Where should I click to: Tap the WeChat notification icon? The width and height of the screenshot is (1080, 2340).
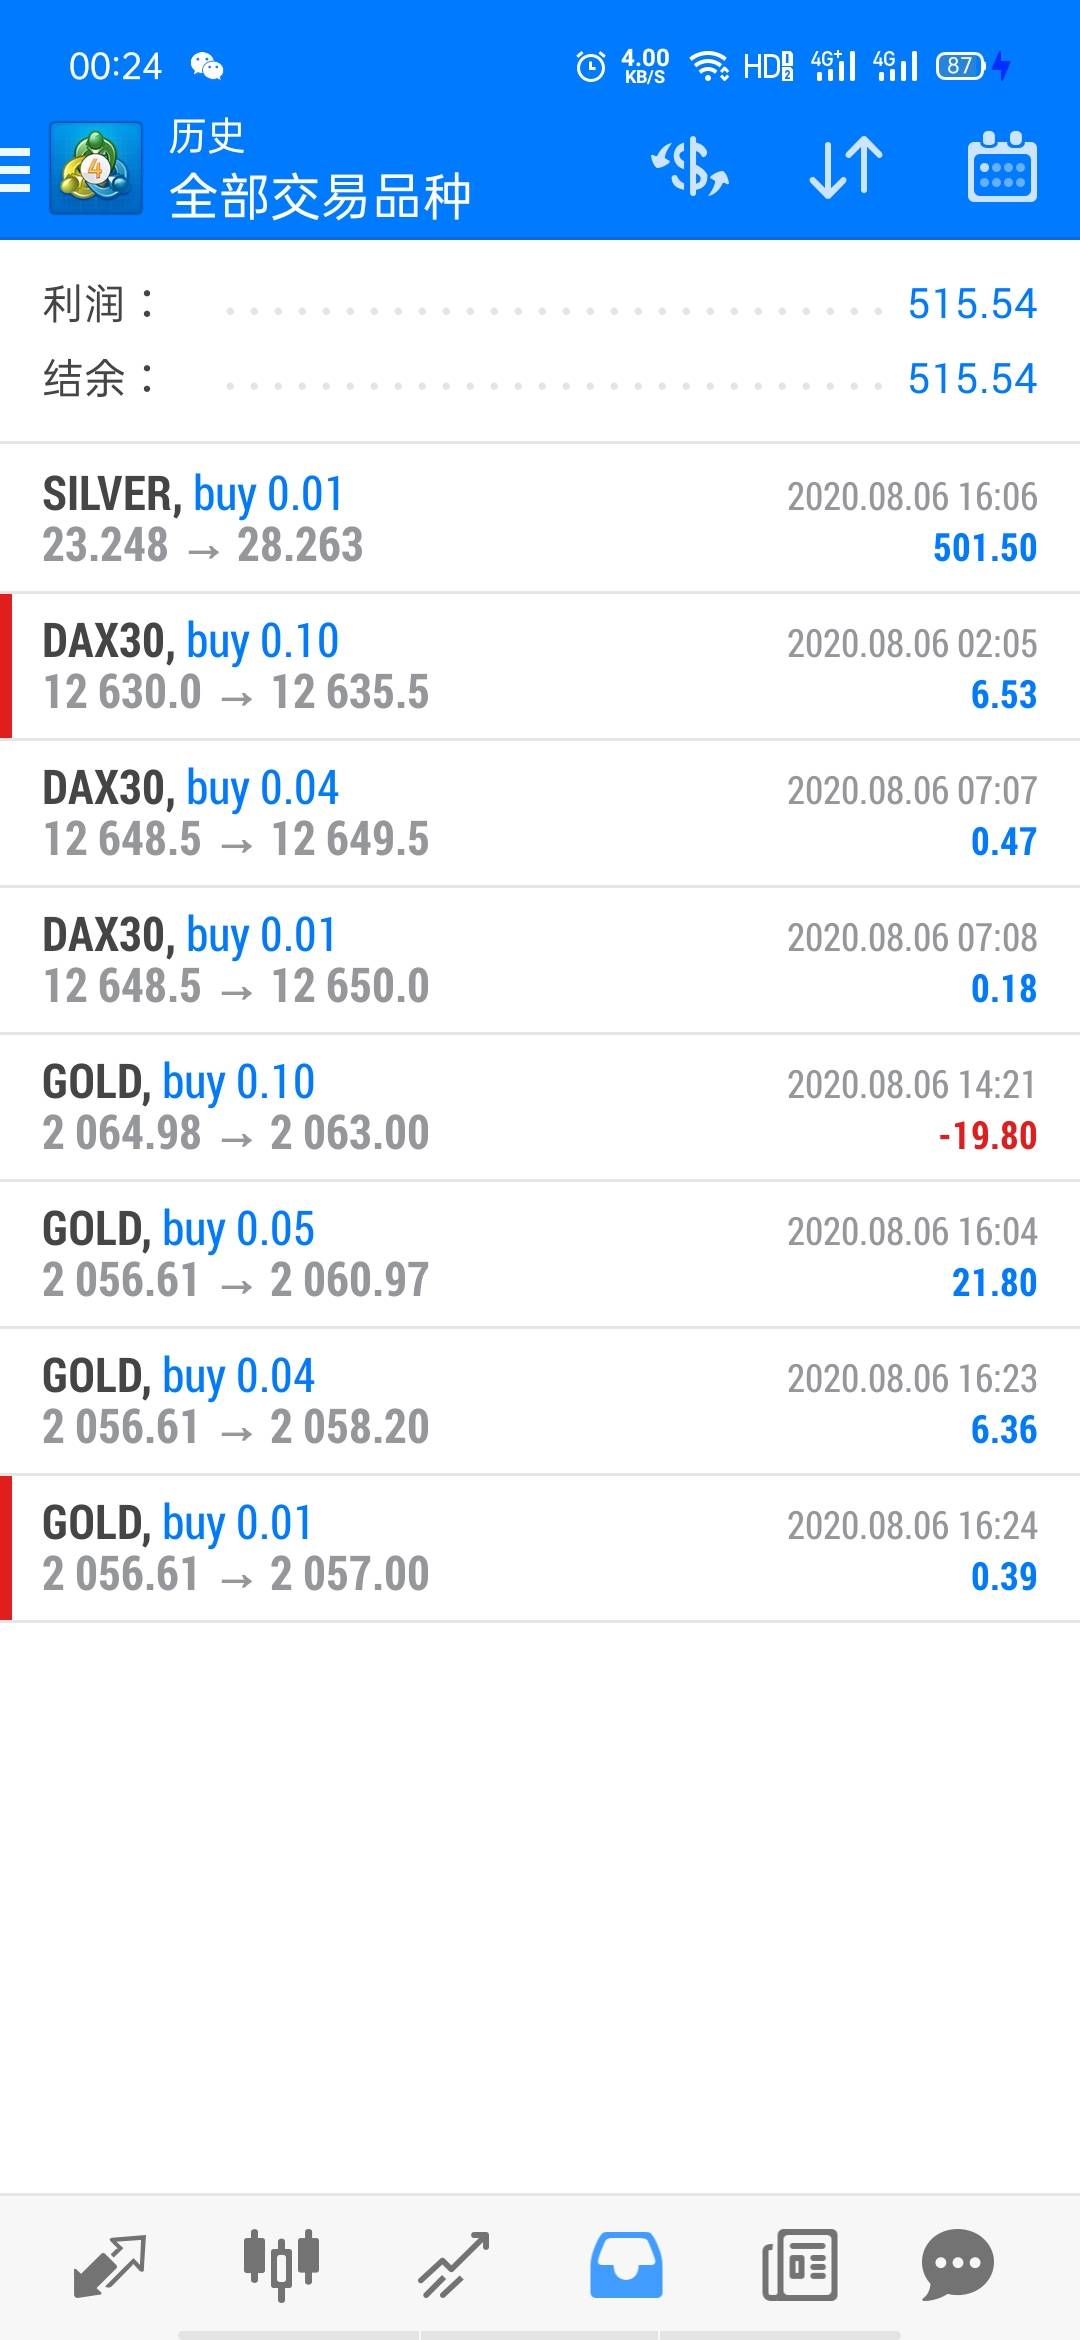click(x=207, y=66)
